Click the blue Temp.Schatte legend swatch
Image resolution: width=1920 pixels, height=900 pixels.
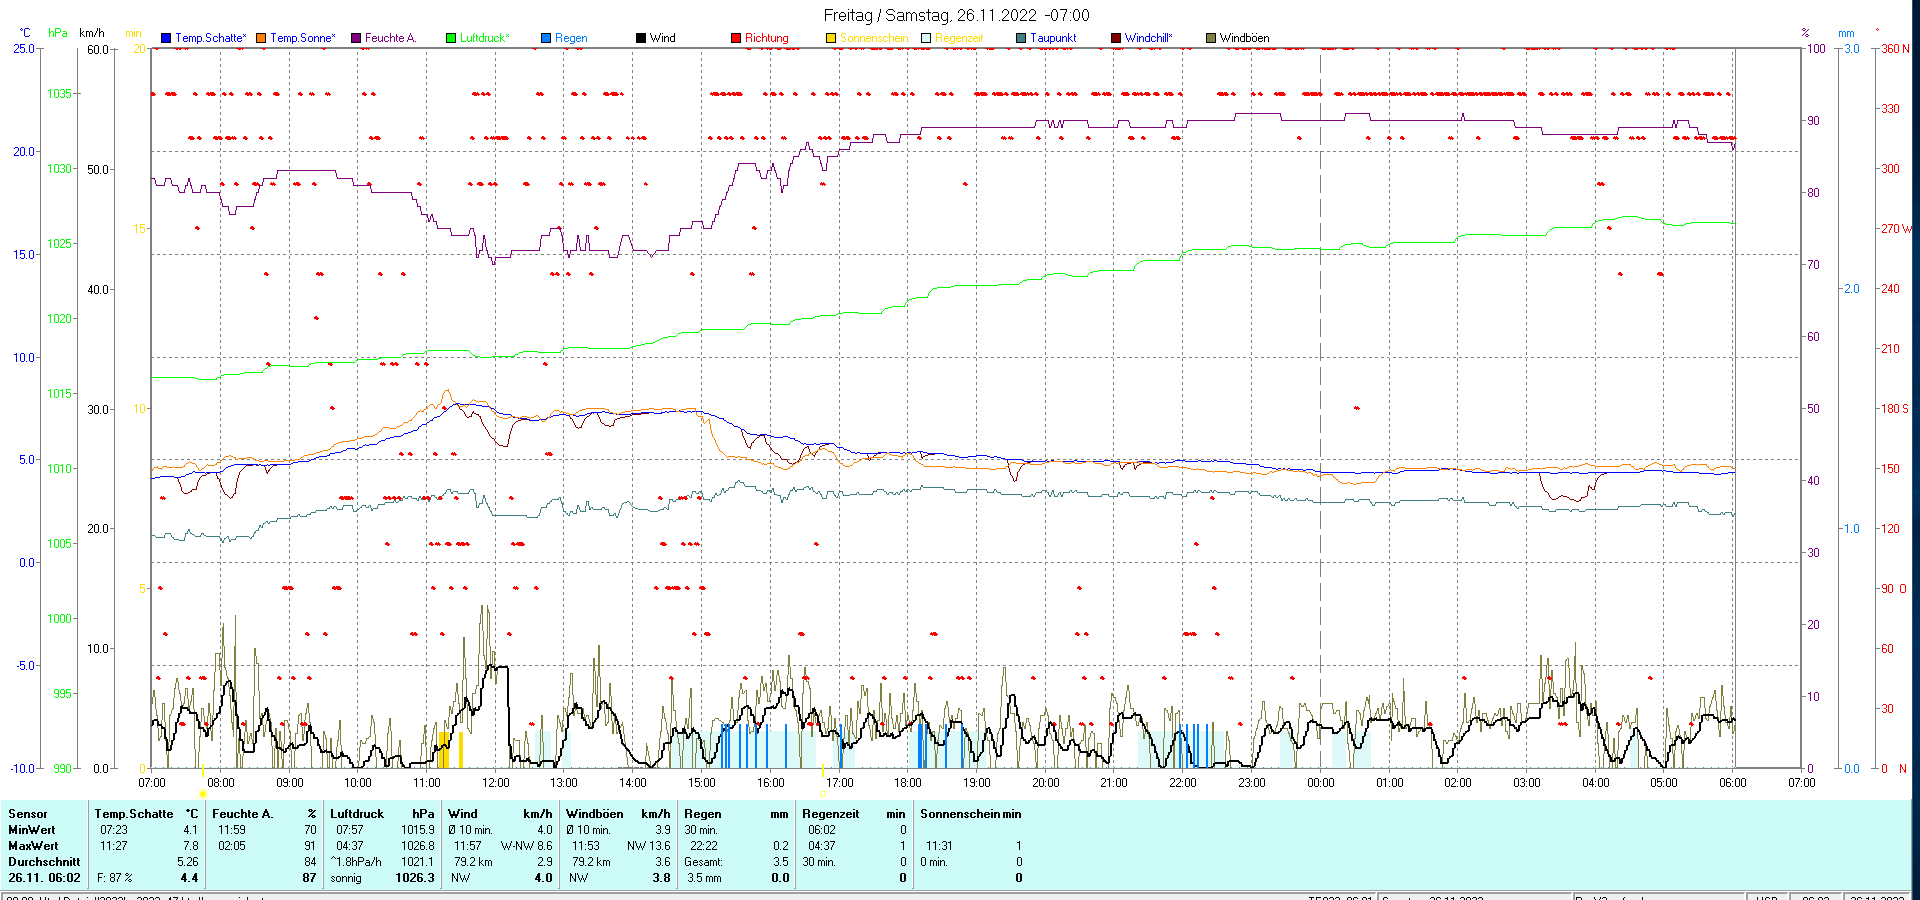click(x=166, y=38)
